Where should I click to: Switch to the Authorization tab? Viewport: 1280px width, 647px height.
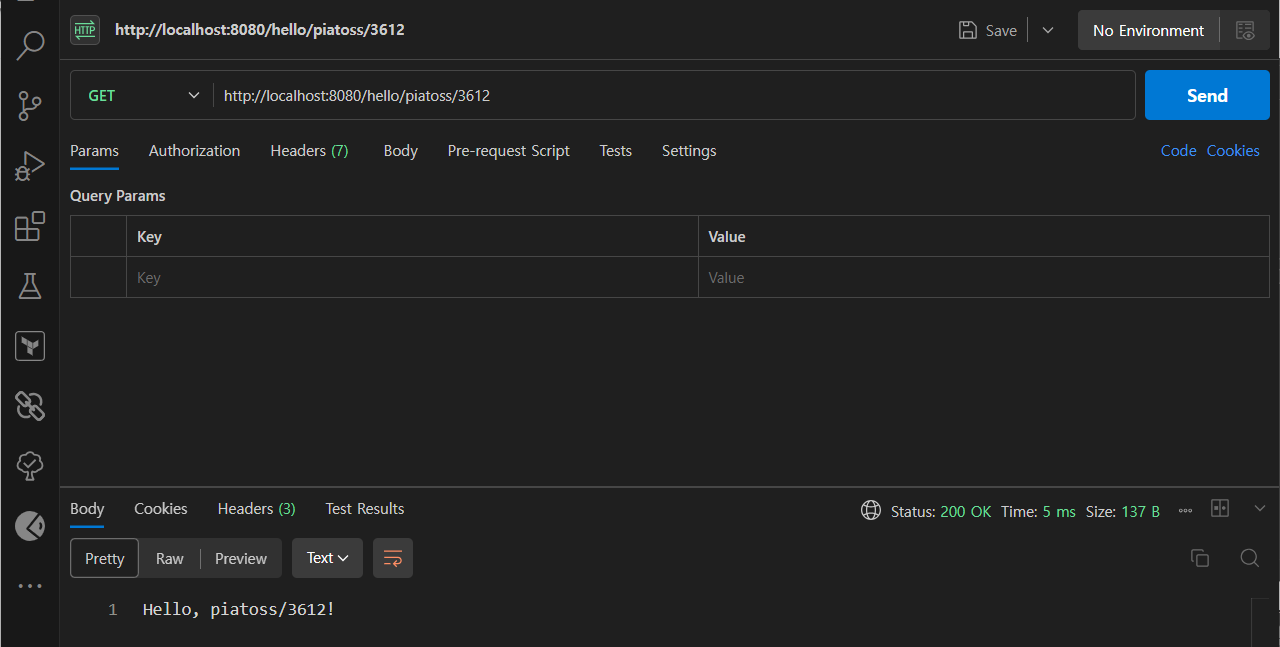194,151
